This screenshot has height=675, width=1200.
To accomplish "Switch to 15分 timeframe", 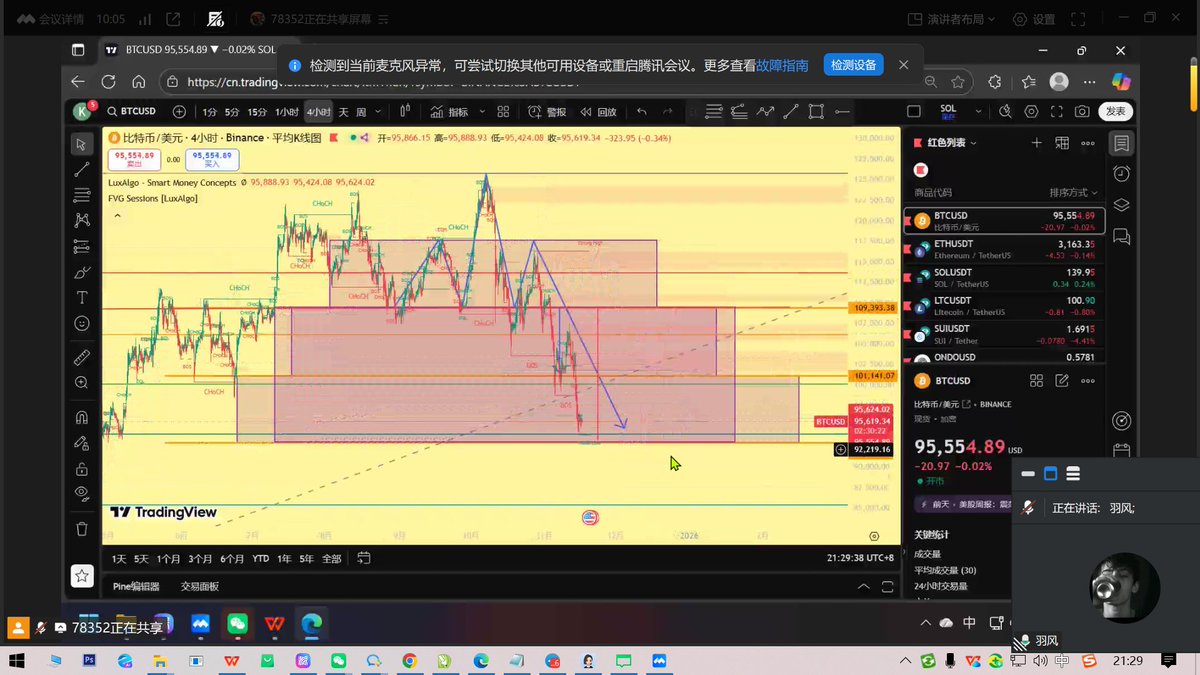I will (x=257, y=112).
